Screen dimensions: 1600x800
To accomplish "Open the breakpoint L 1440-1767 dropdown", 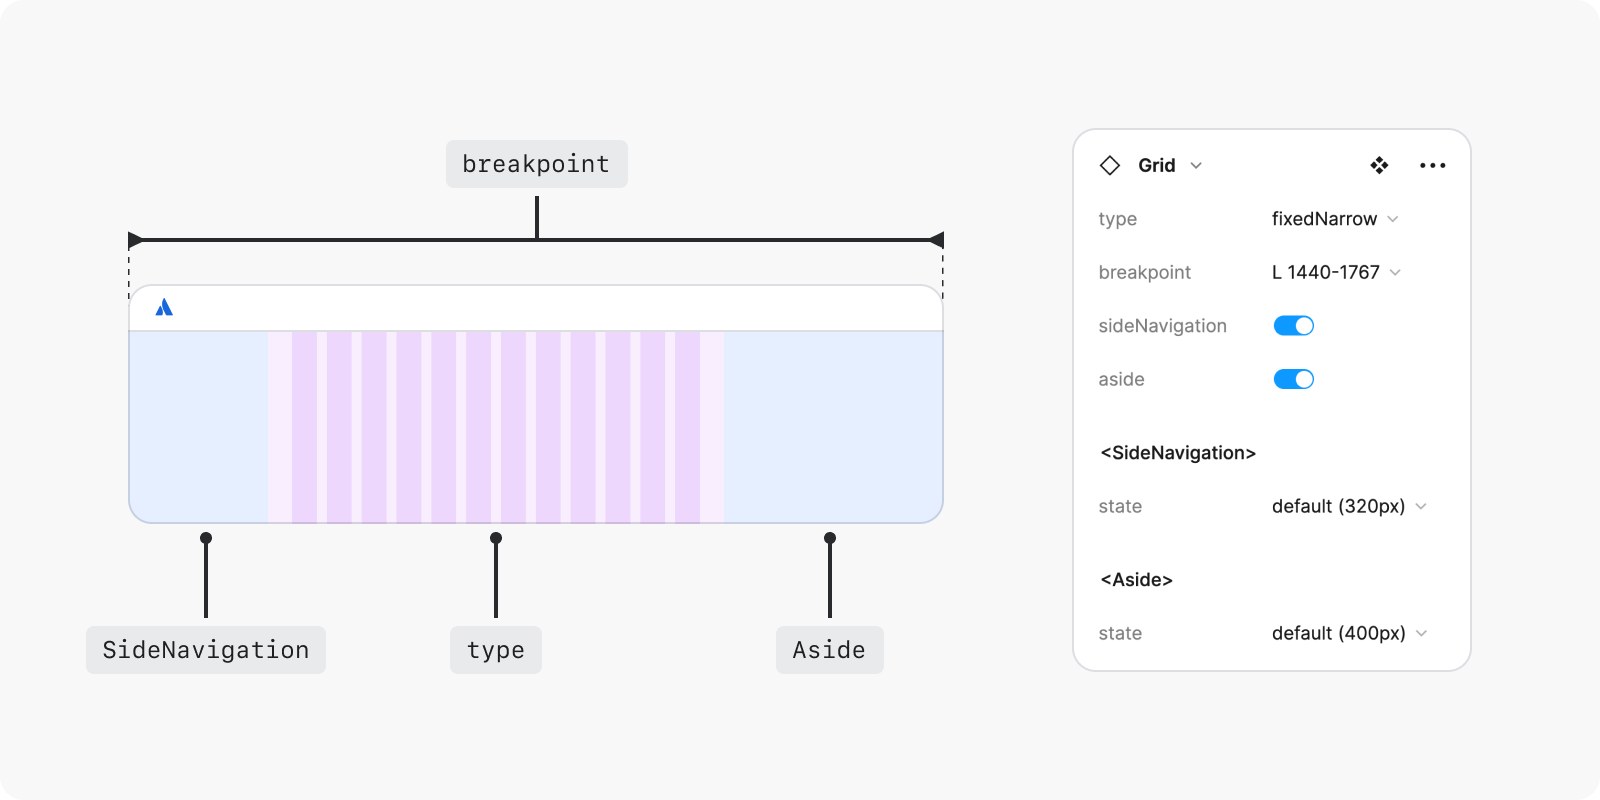I will [x=1336, y=272].
